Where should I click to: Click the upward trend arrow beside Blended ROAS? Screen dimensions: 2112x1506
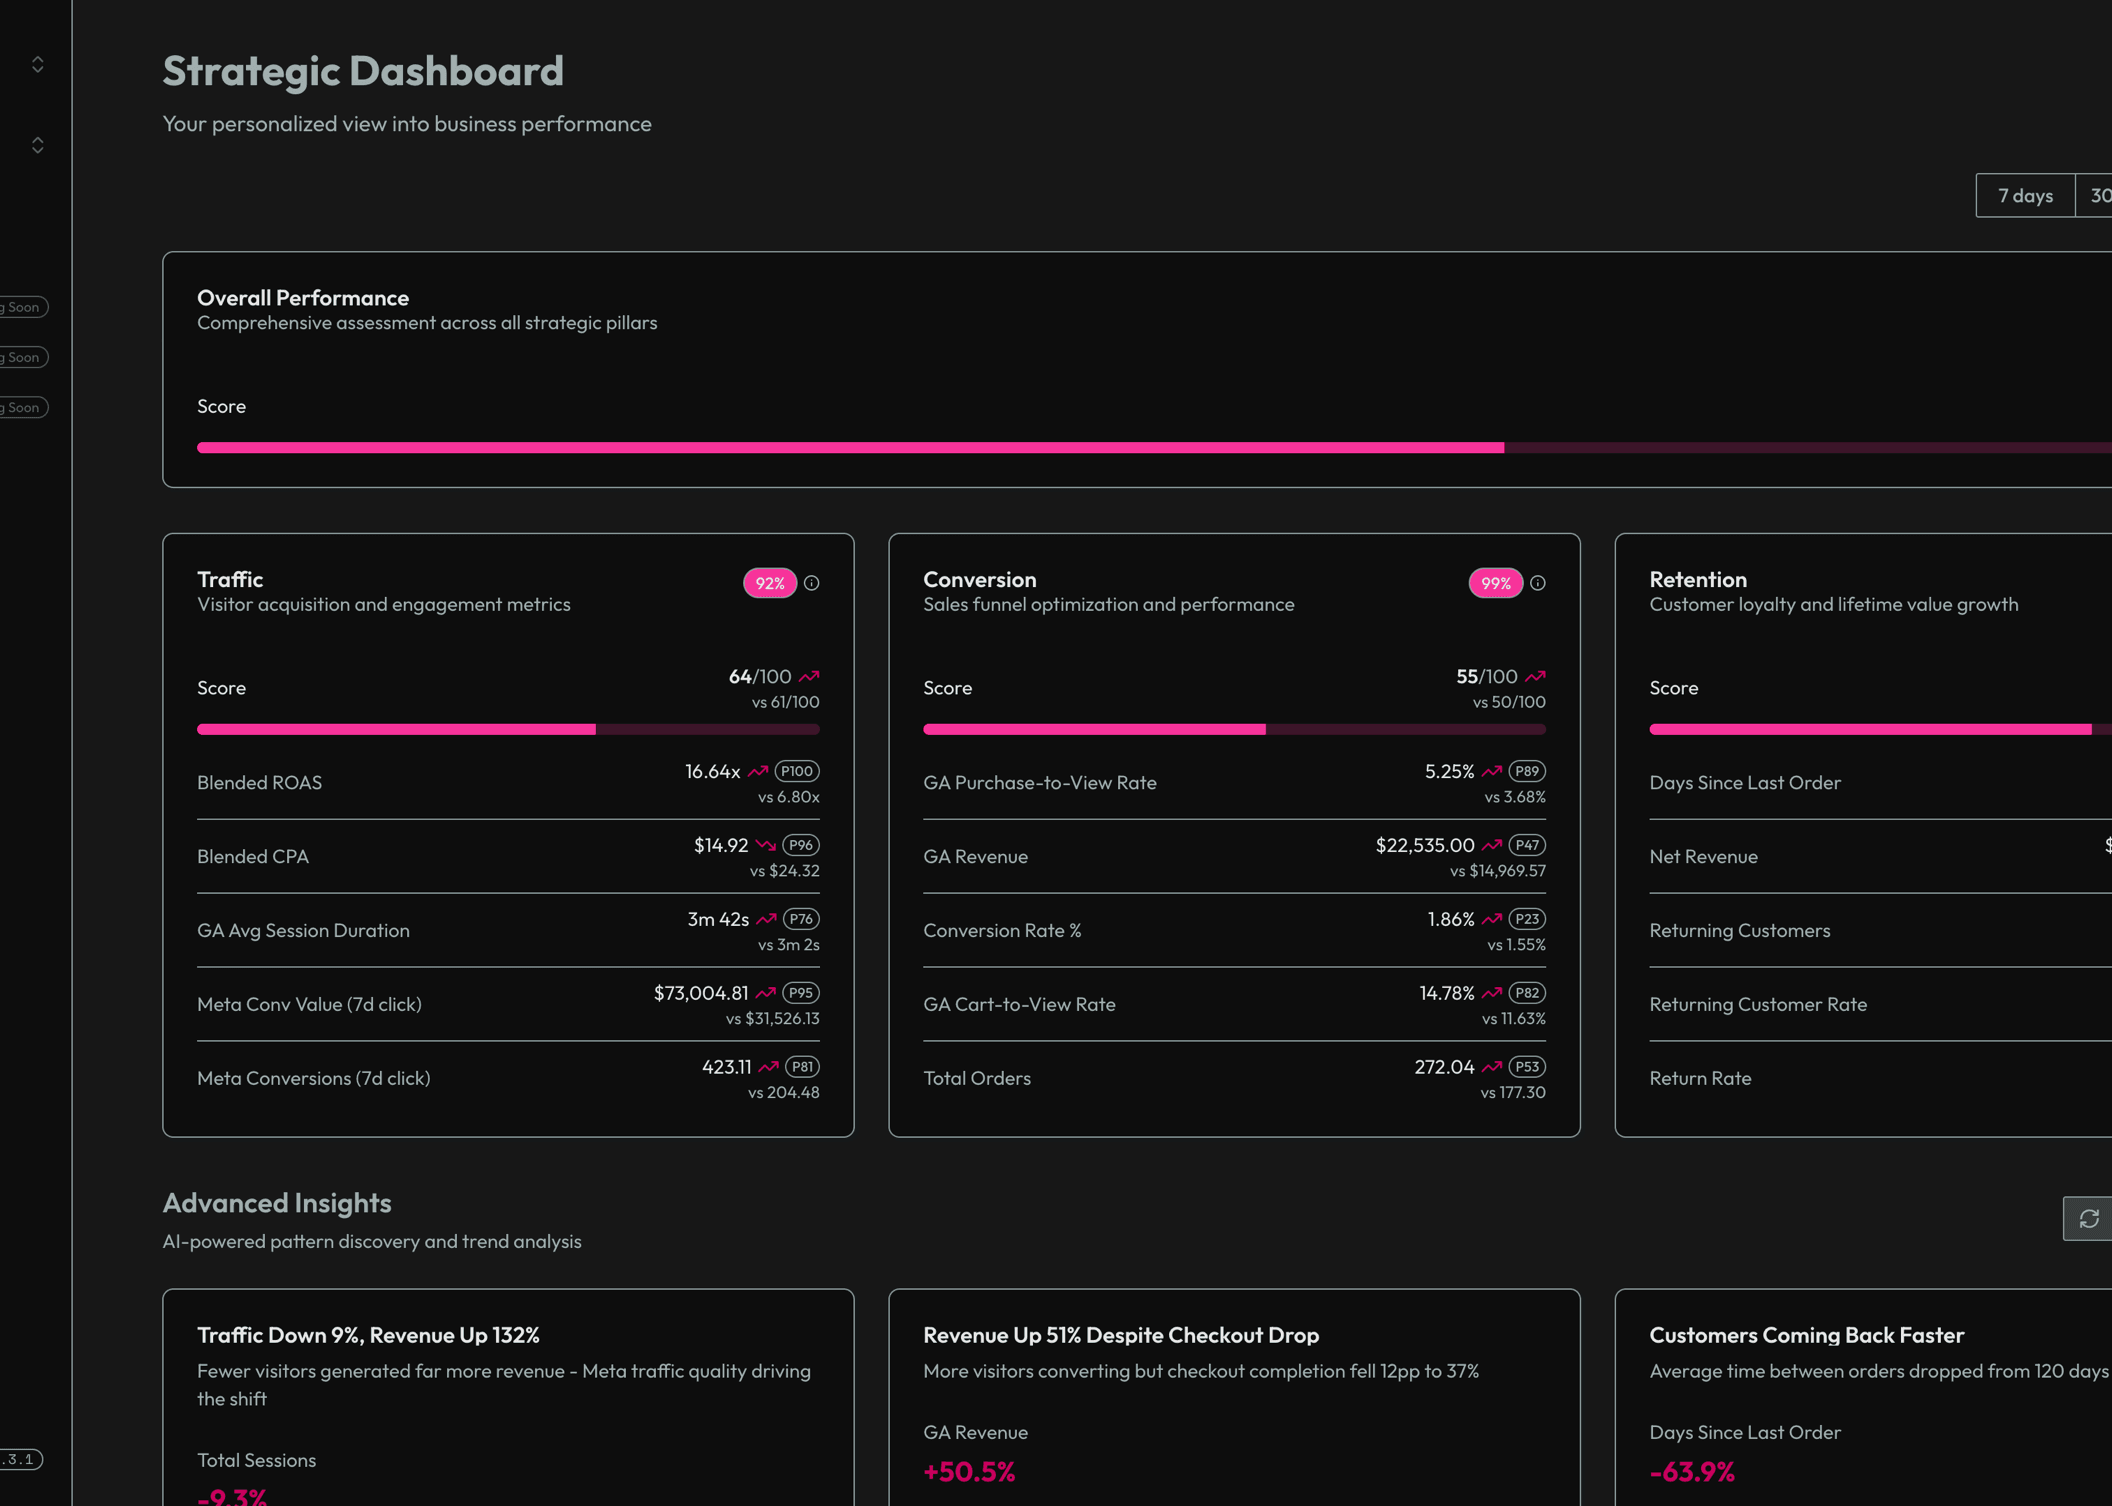tap(757, 770)
